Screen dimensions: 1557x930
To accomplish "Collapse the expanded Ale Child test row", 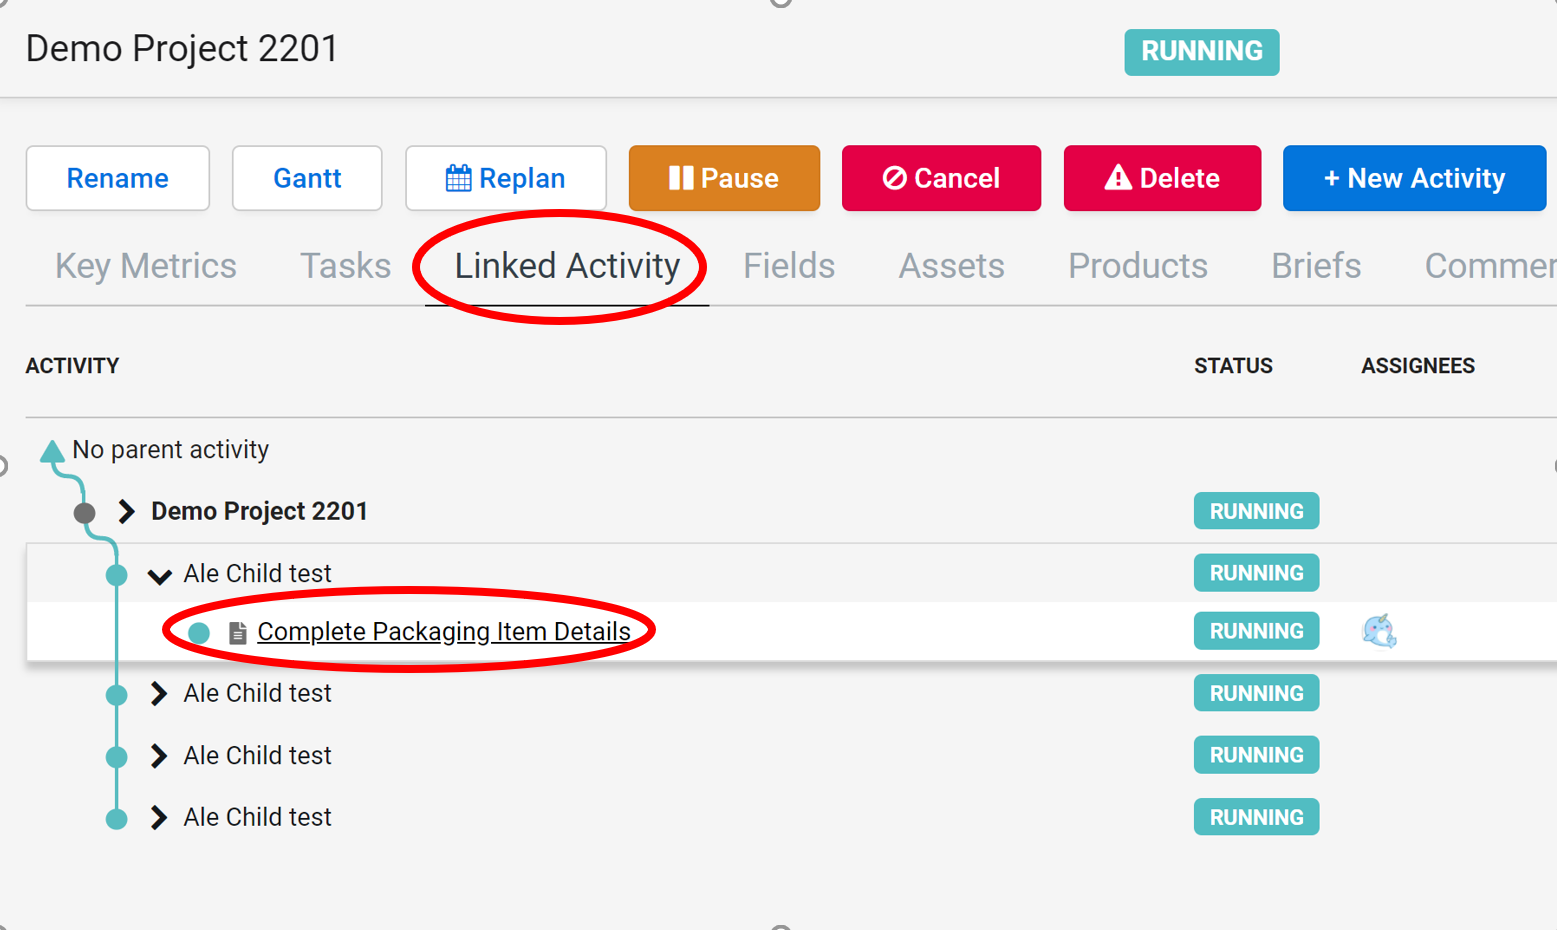I will coord(159,575).
